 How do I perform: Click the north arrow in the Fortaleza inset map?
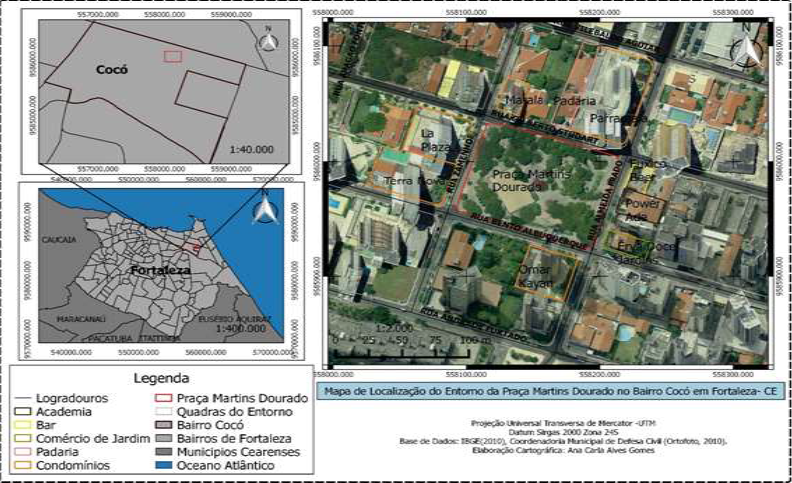point(264,210)
